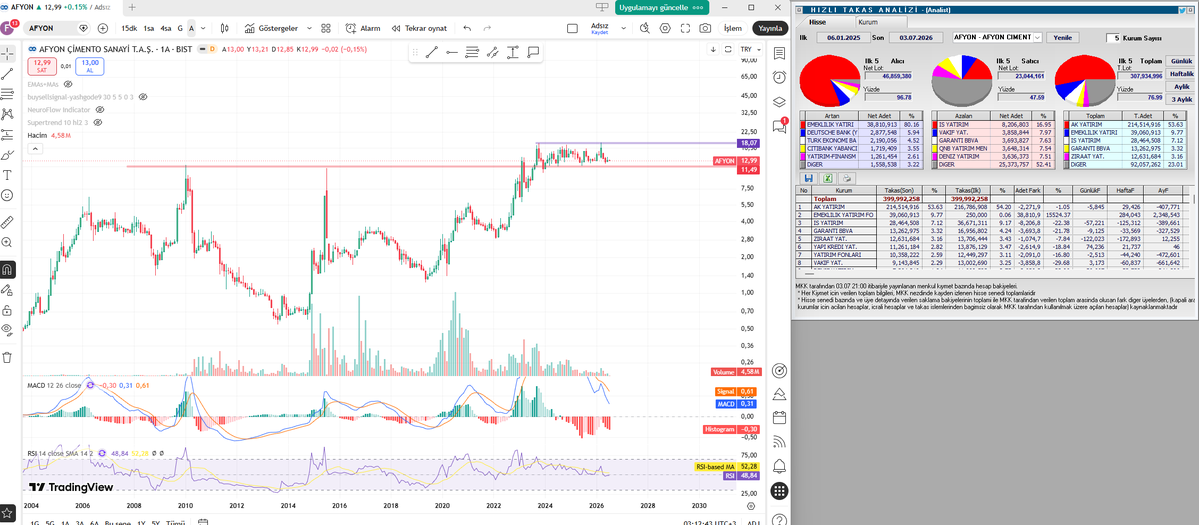Open quick search icon in top toolbar
Screen dimensions: 1199x525
(645, 28)
